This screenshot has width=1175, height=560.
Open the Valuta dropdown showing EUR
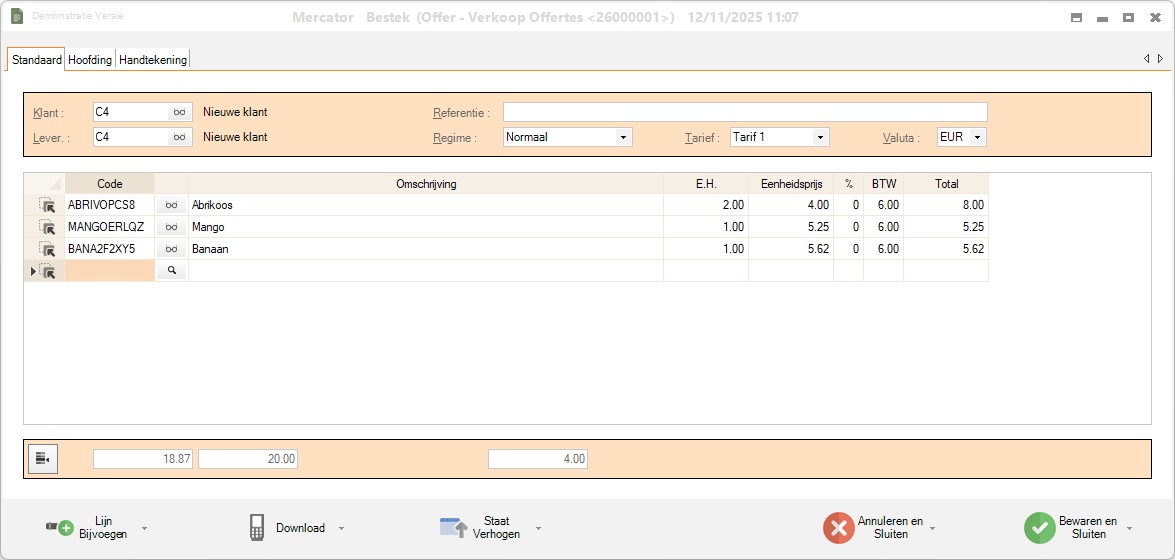point(977,137)
